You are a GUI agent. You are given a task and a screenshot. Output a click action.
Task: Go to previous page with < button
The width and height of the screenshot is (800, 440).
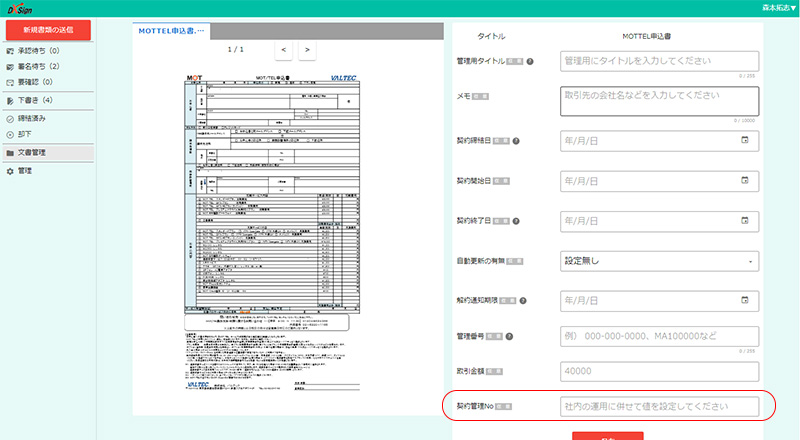coord(284,50)
